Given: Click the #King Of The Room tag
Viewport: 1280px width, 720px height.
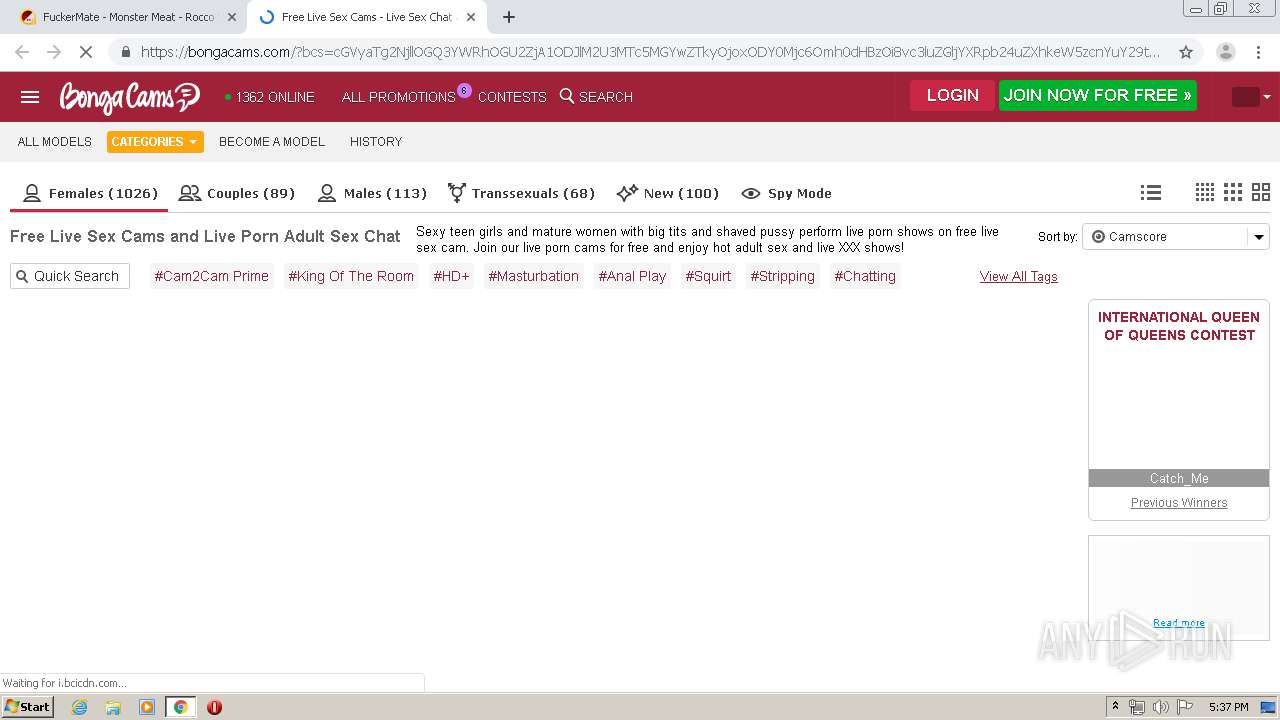Looking at the screenshot, I should click(351, 276).
